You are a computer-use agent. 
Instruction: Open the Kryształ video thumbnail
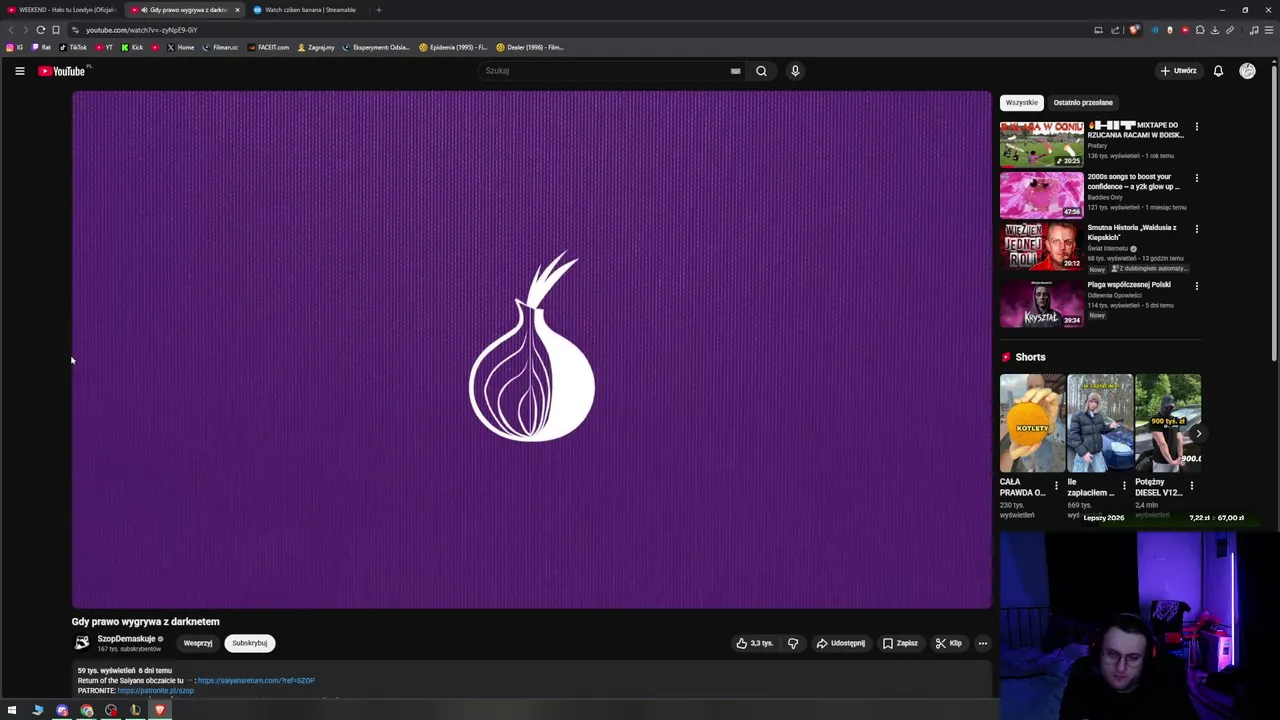[x=1041, y=303]
